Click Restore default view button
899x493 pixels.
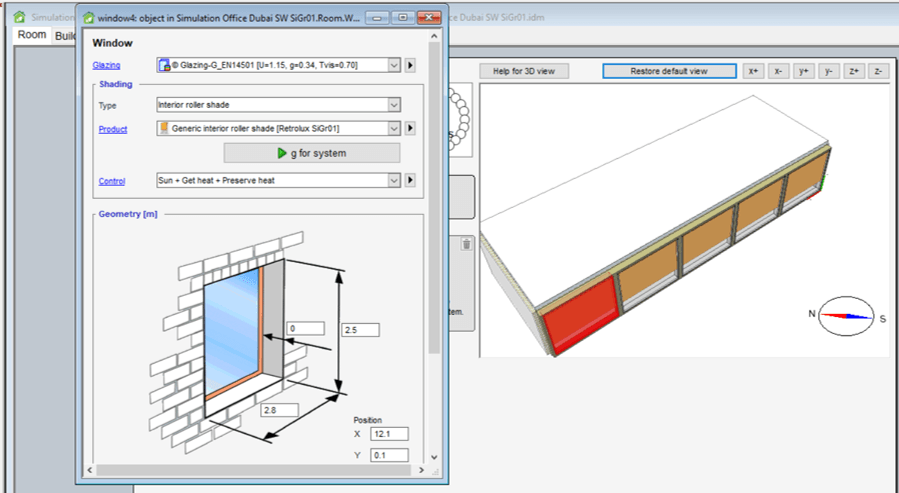[x=669, y=71]
